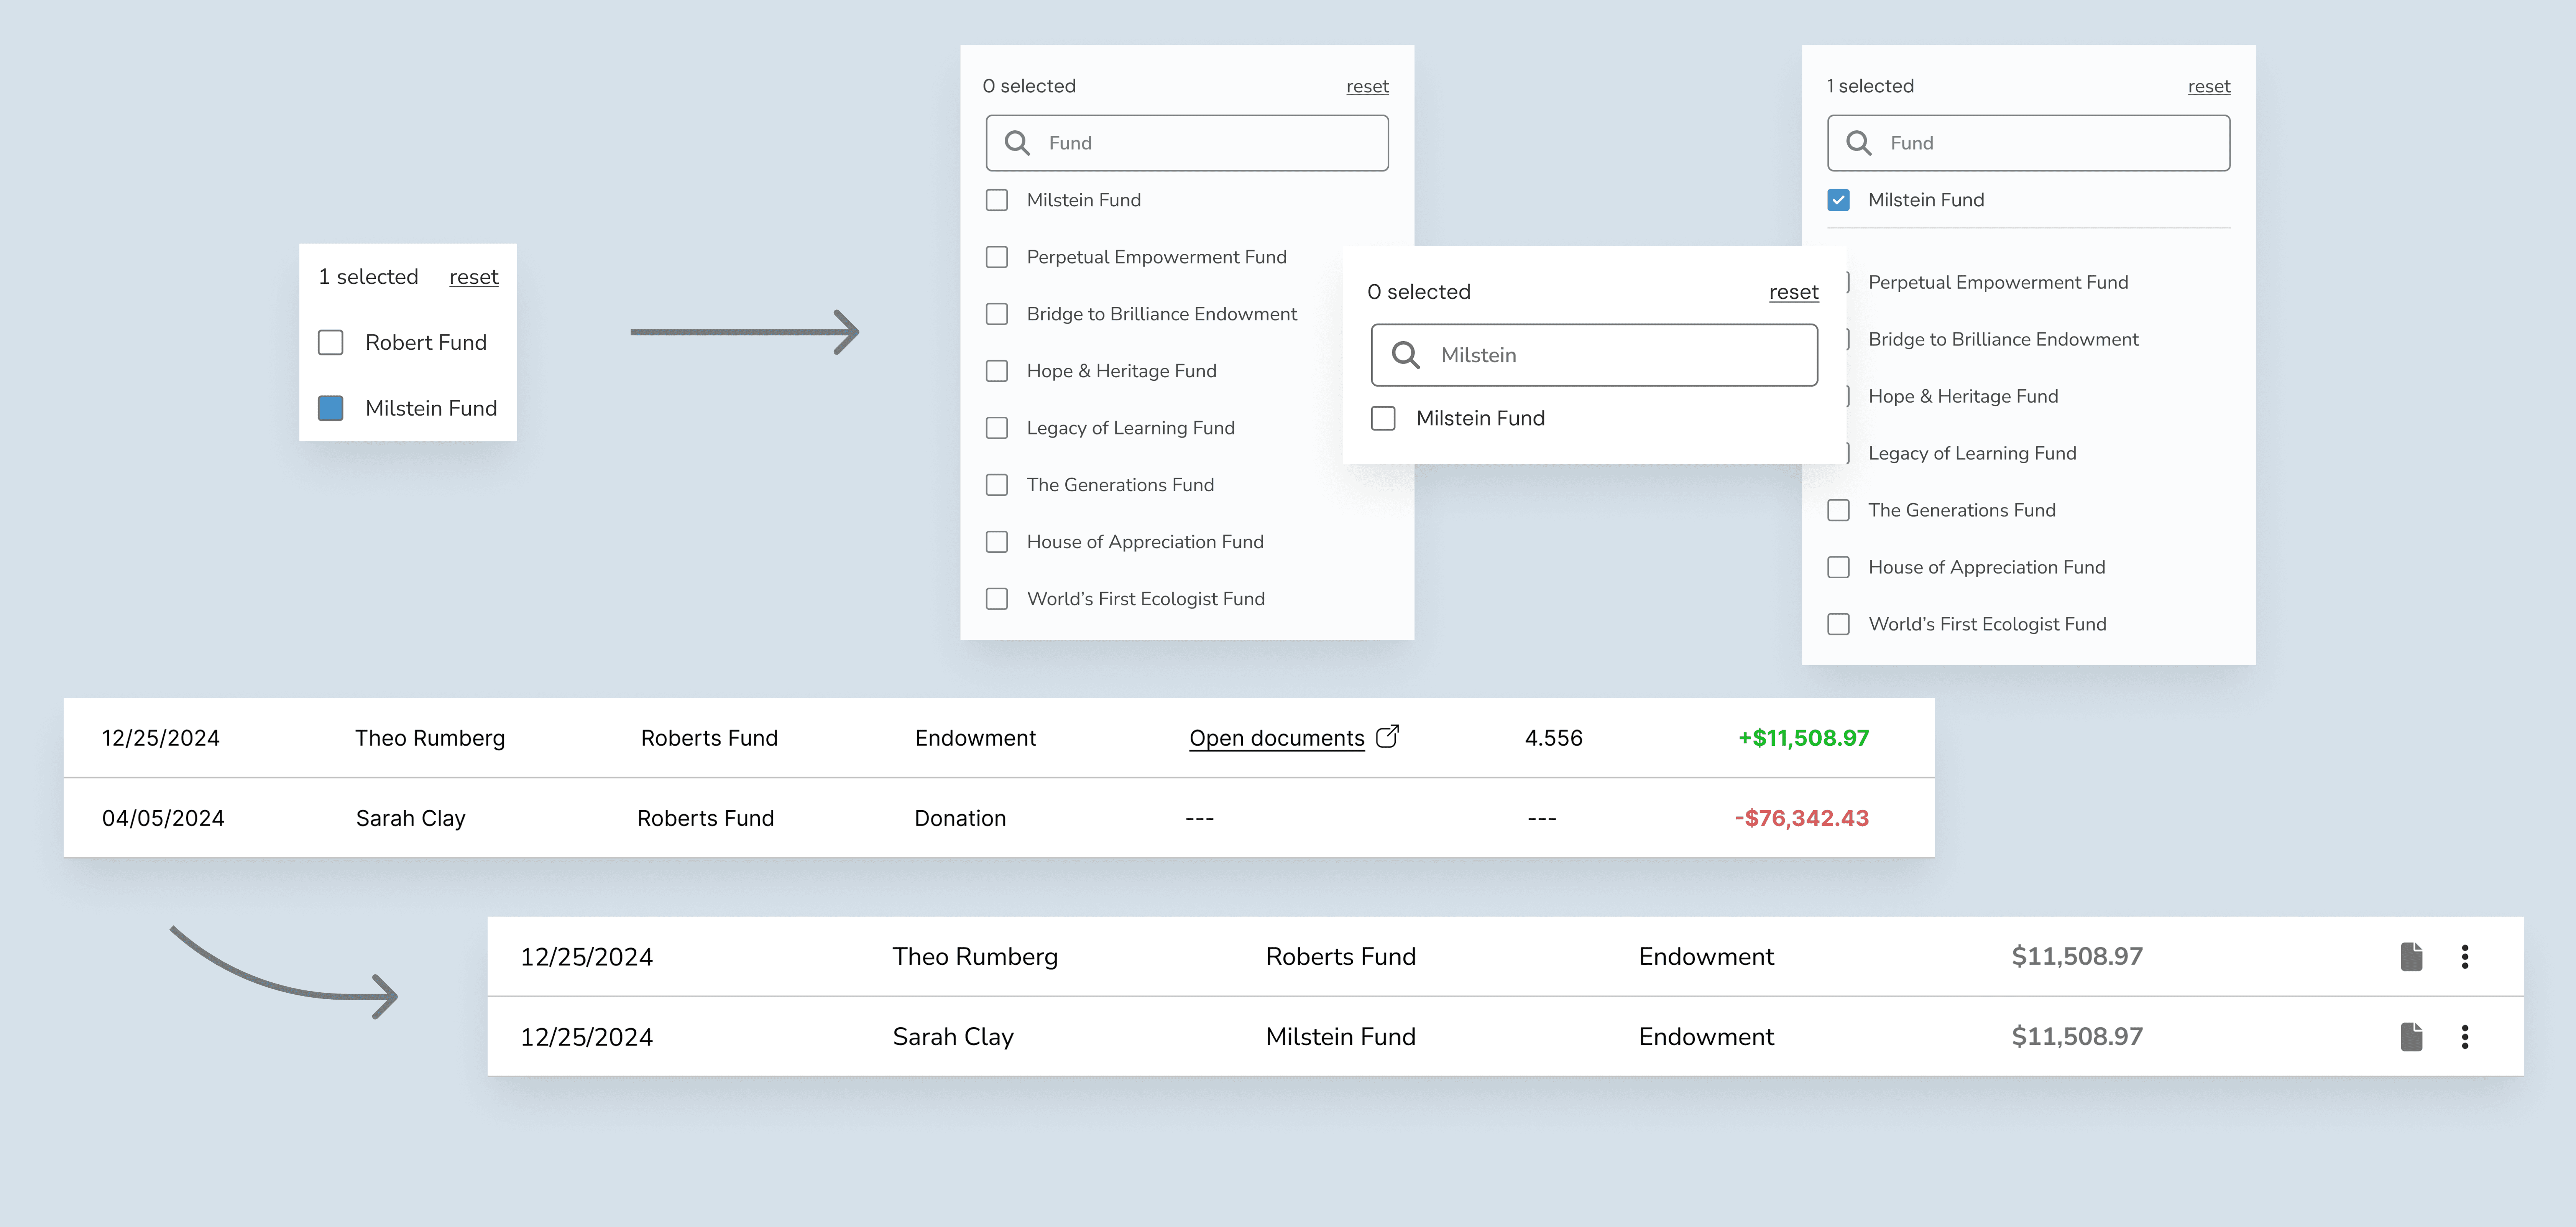Uncheck the ticked Milstein Fund checkbox

click(1838, 200)
